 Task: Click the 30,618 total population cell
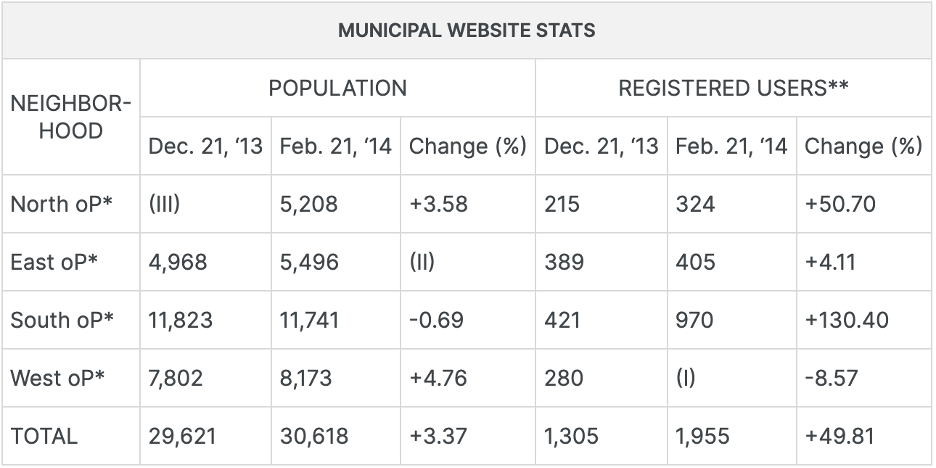pos(313,436)
